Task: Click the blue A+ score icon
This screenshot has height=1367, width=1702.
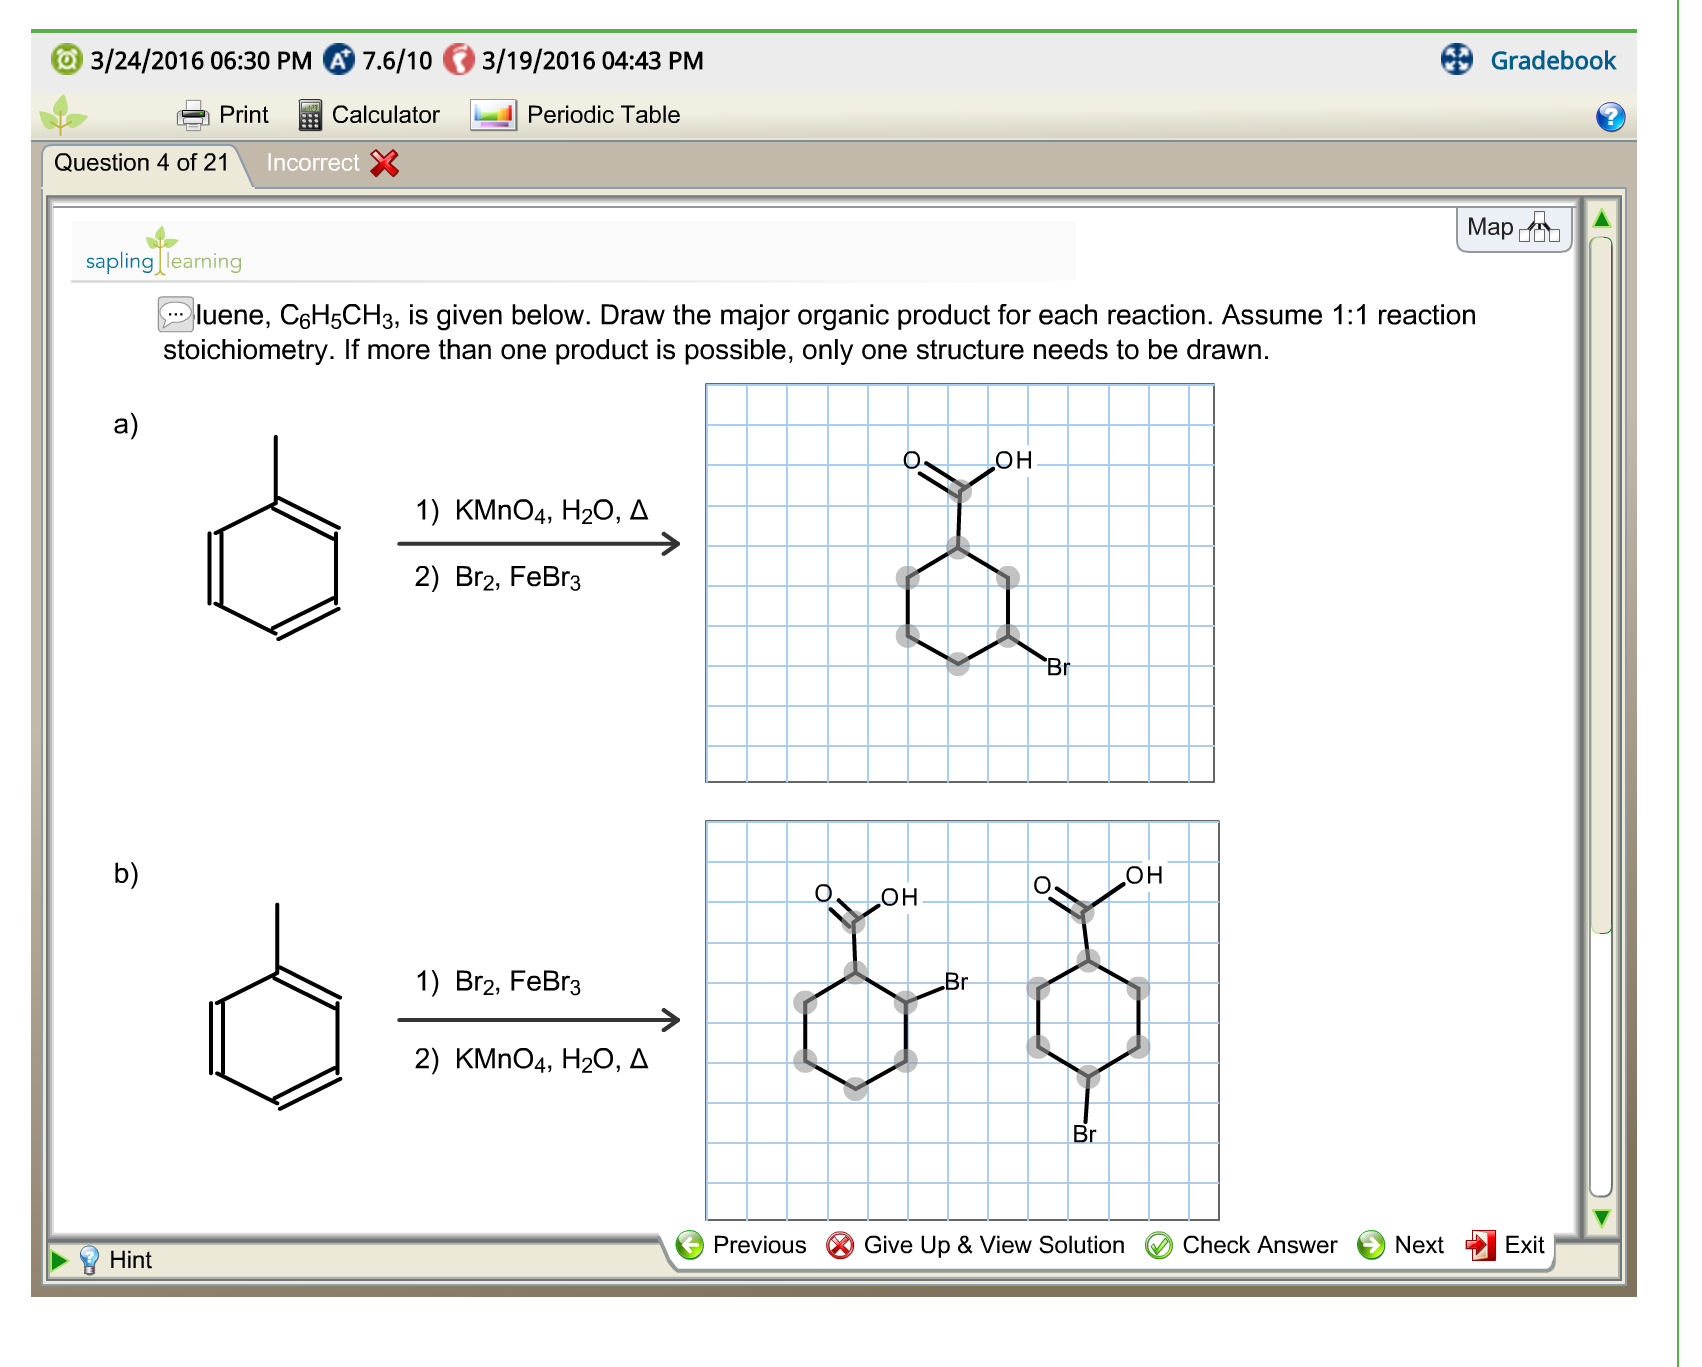Action: (x=339, y=60)
